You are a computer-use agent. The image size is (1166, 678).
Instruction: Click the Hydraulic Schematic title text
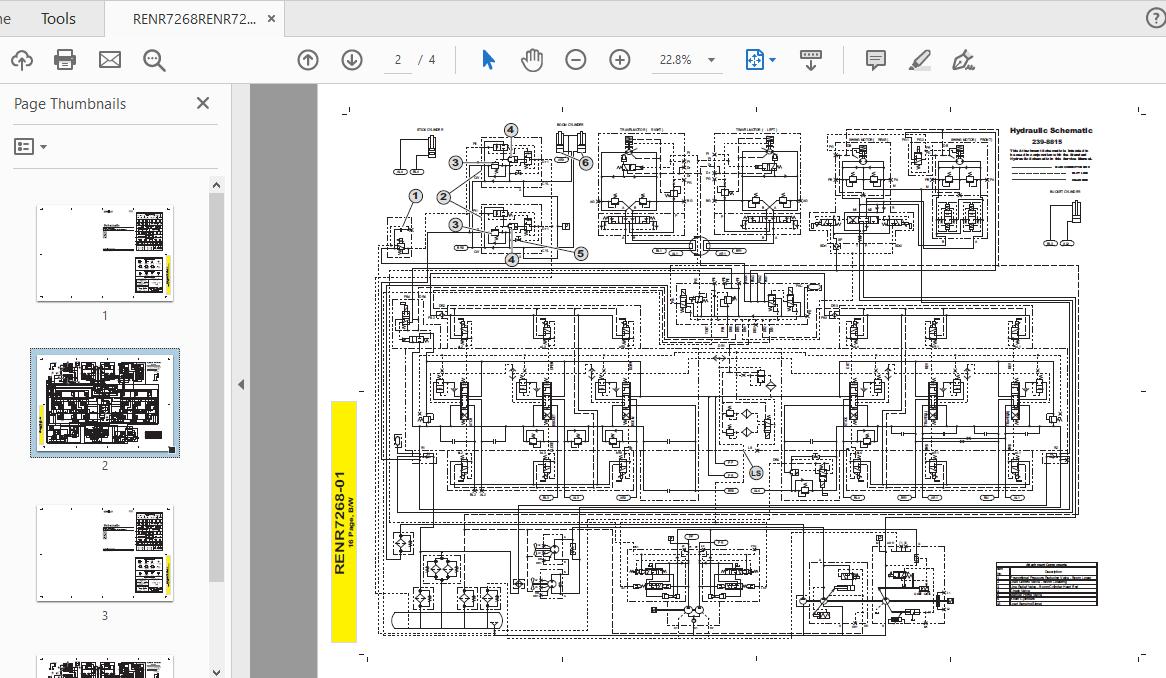point(1051,130)
